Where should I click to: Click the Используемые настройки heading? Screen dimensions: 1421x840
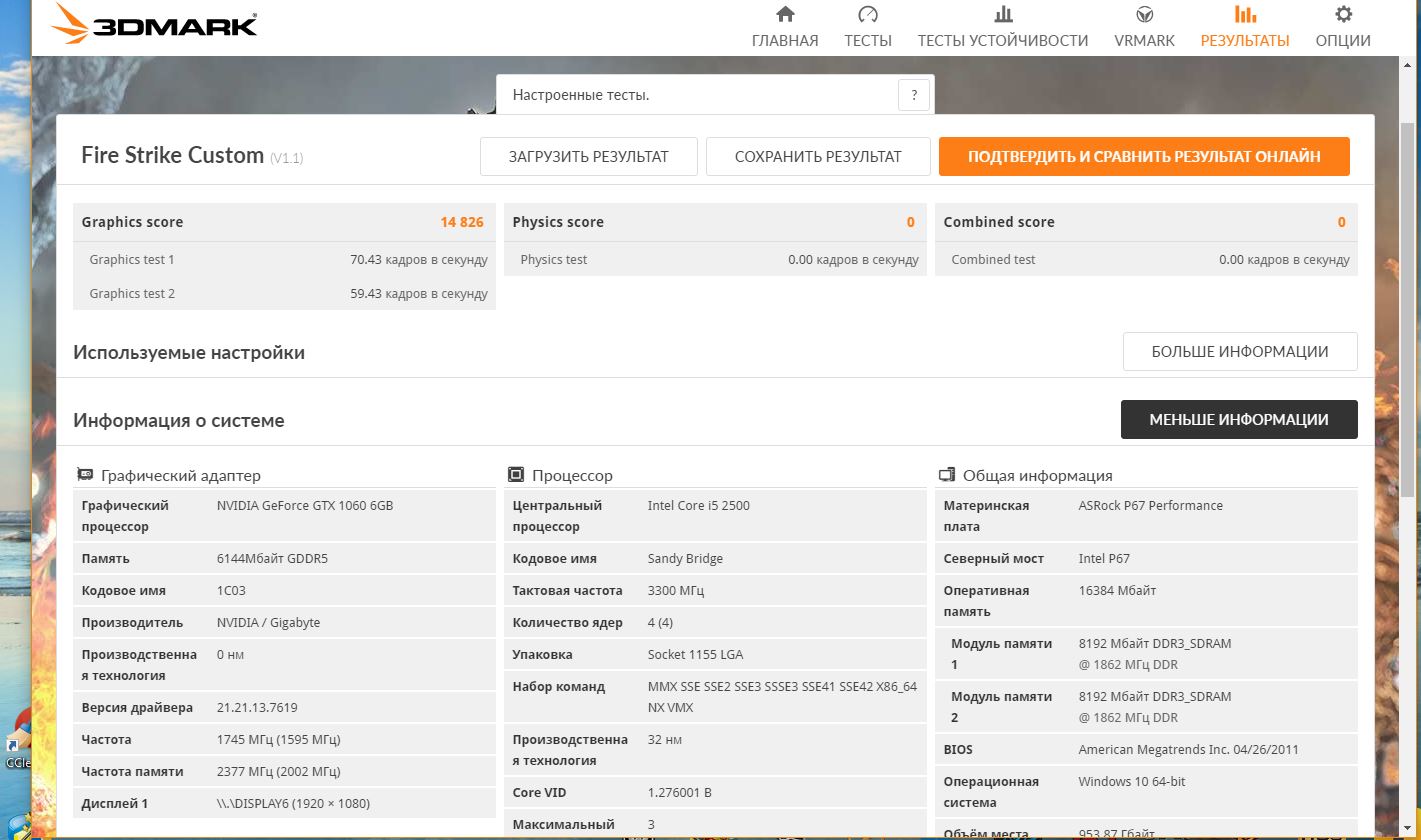(x=189, y=352)
